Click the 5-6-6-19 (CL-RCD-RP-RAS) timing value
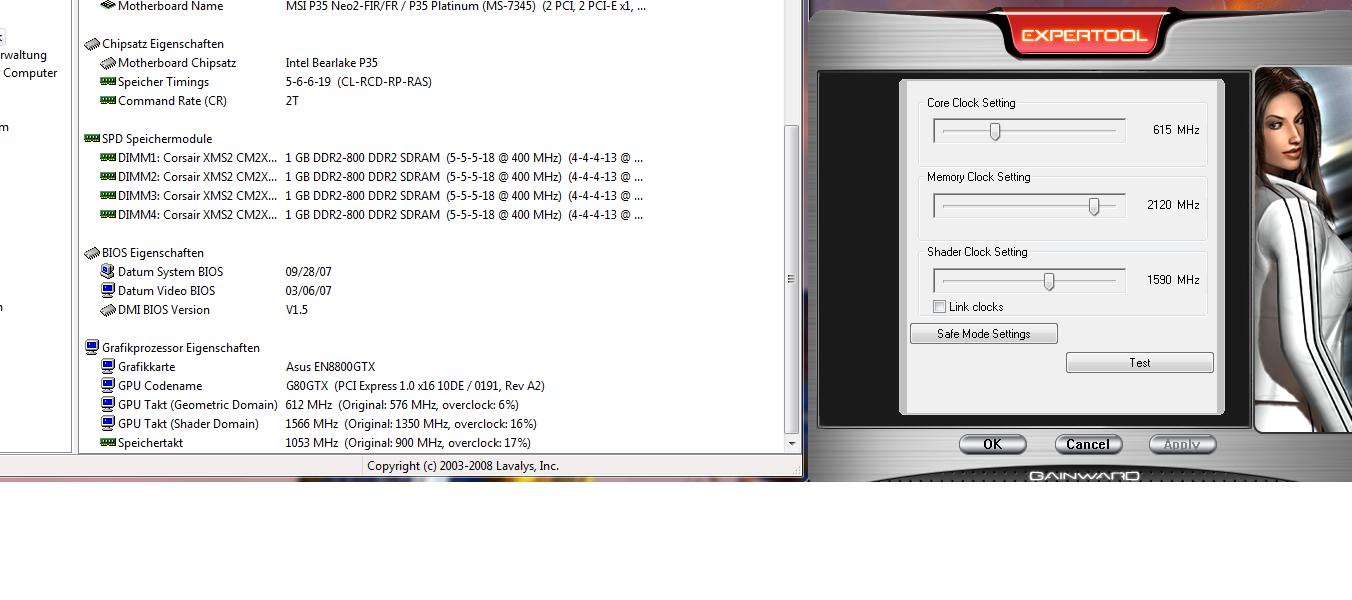This screenshot has height=600, width=1352. point(358,82)
